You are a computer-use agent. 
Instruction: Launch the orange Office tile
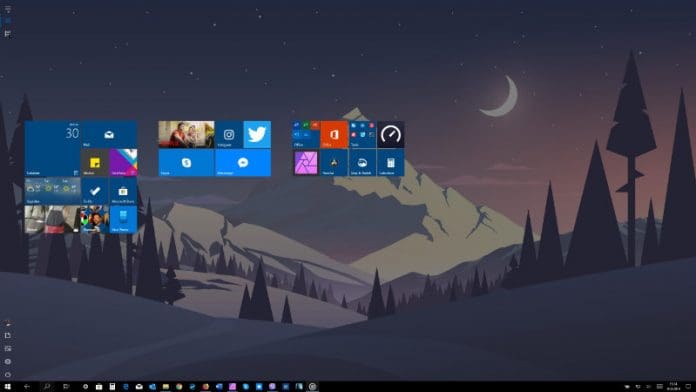334,135
